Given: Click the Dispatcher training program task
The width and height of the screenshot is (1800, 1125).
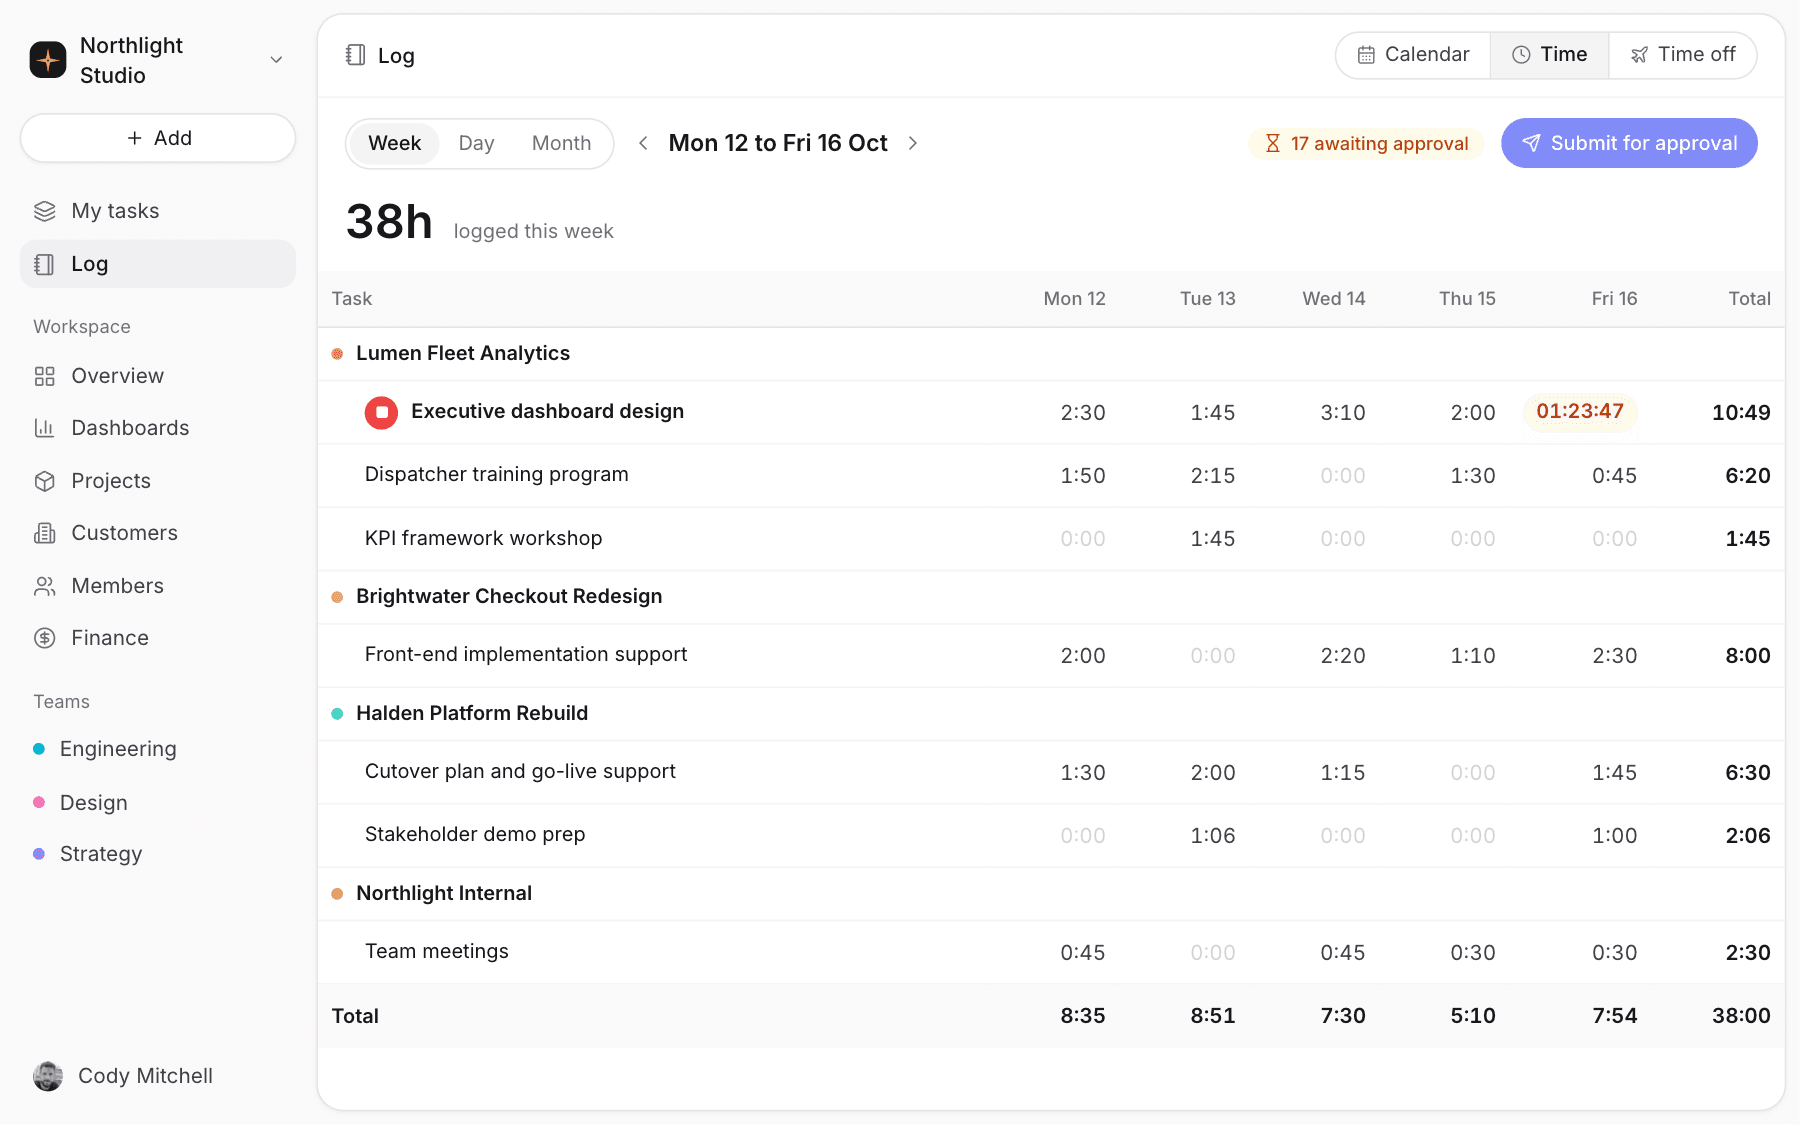Looking at the screenshot, I should click(x=496, y=474).
